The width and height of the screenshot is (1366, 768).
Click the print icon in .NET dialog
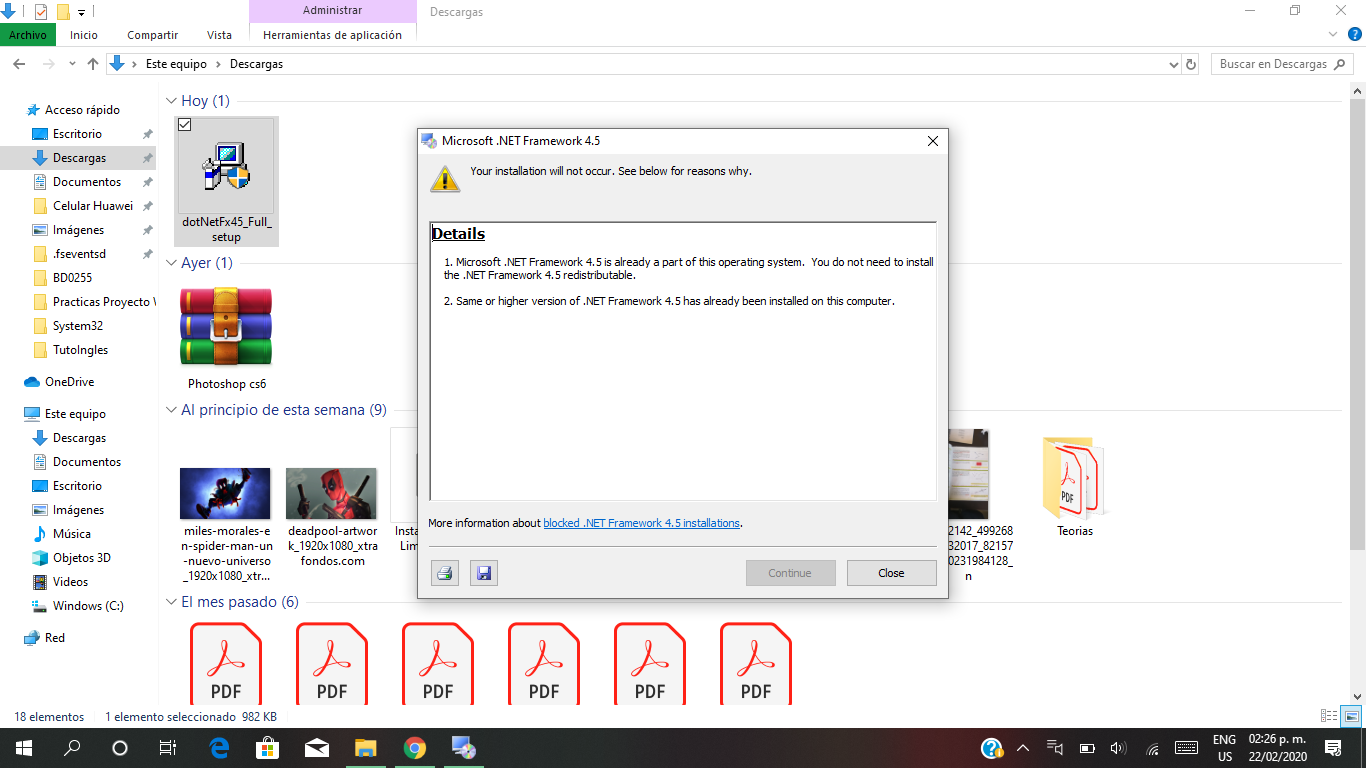445,573
